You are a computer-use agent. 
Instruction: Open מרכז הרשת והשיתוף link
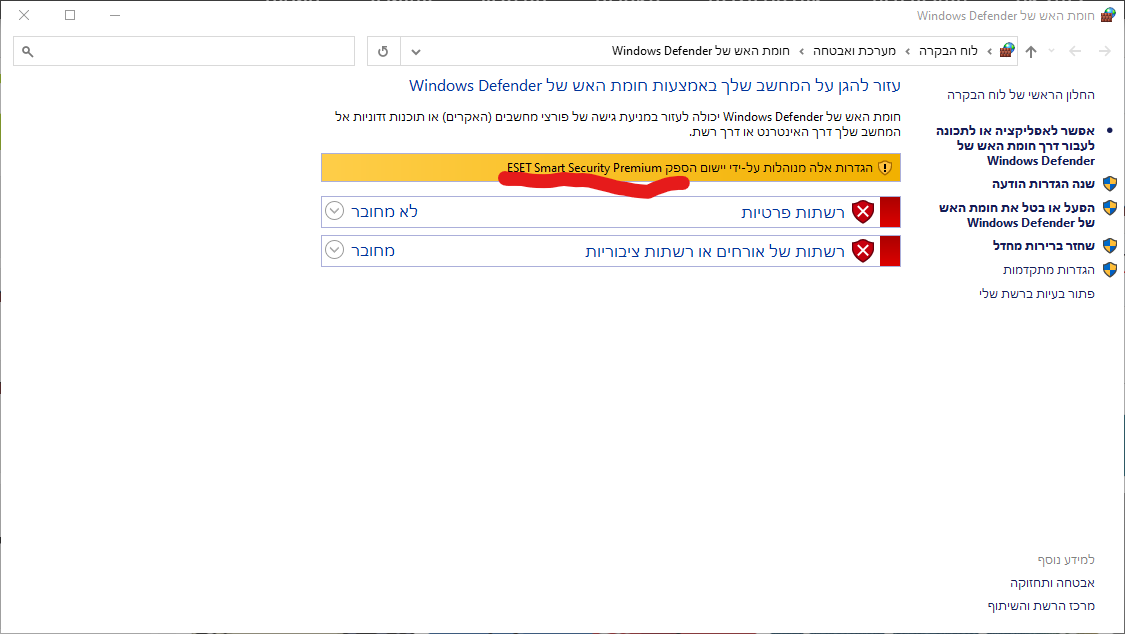1041,606
